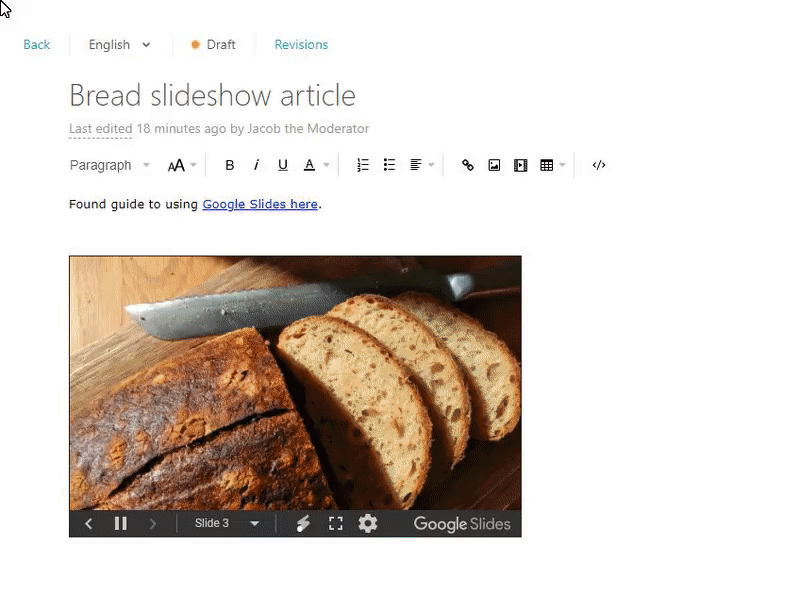Follow the Google Slides here link
The width and height of the screenshot is (800, 594).
pyautogui.click(x=260, y=204)
